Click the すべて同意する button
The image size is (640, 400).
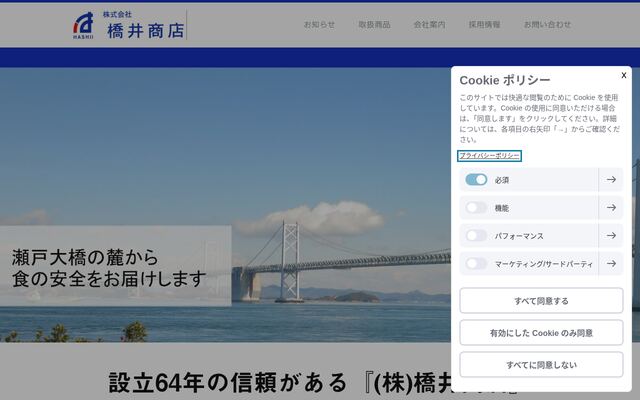click(541, 301)
